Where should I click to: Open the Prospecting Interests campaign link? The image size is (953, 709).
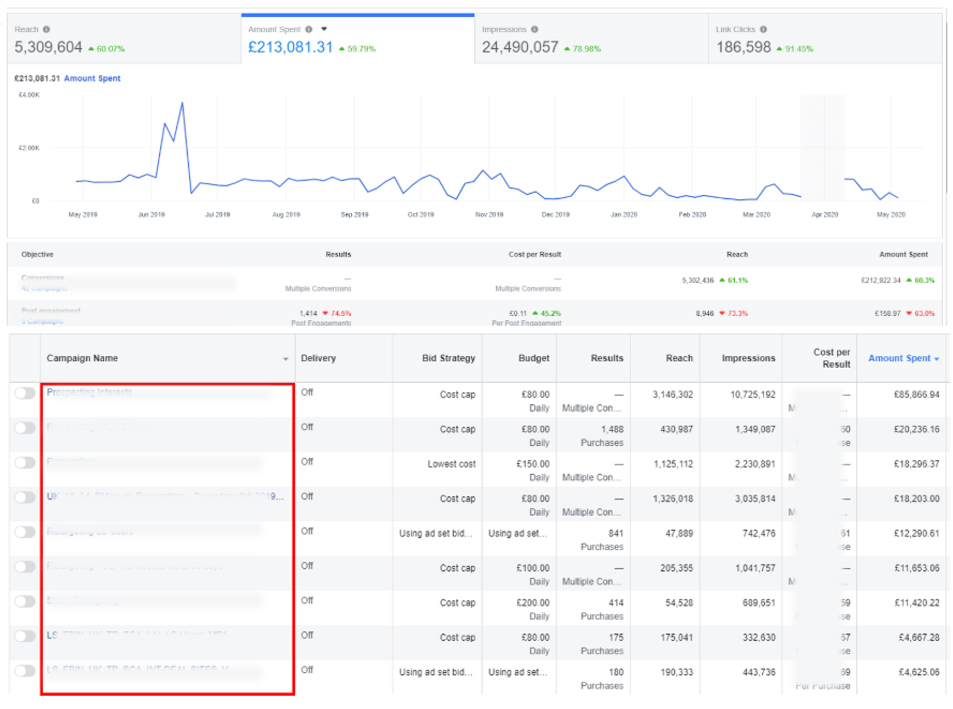[89, 392]
